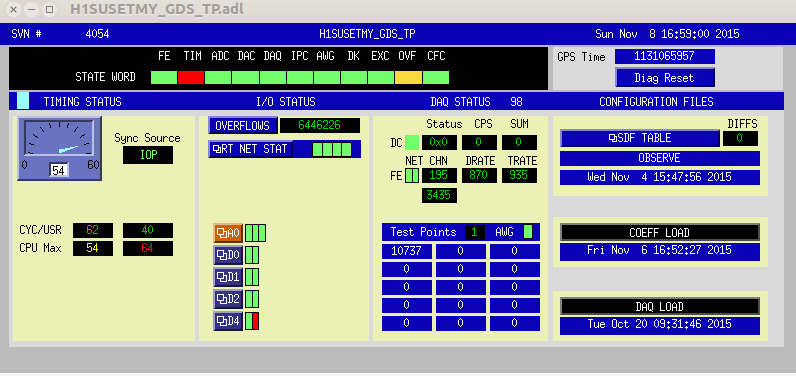Click the A0 green status bars

tap(255, 233)
